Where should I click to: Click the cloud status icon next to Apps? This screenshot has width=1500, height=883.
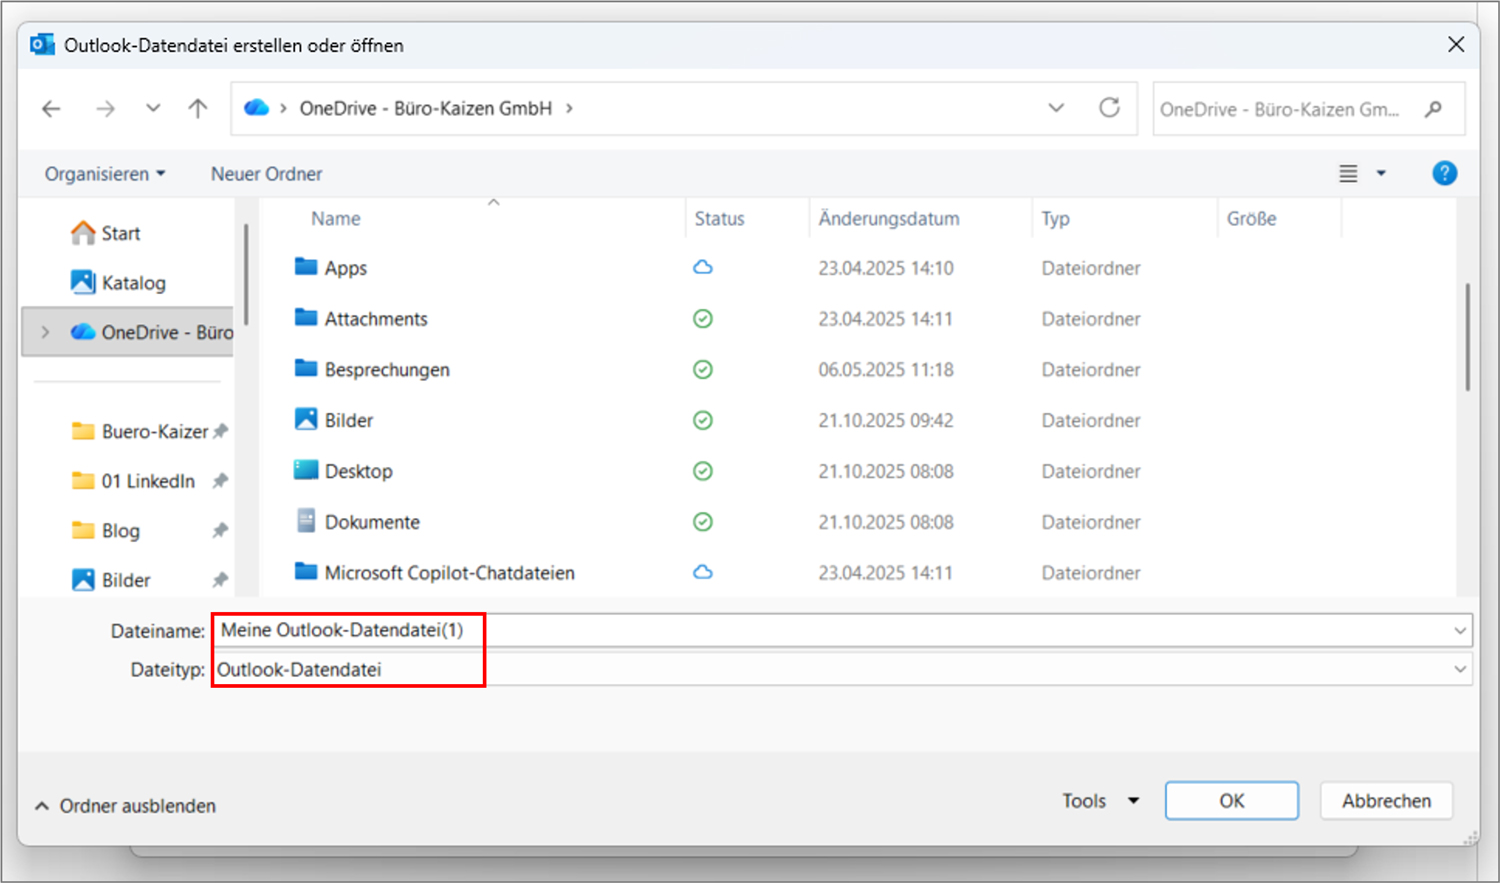click(703, 267)
